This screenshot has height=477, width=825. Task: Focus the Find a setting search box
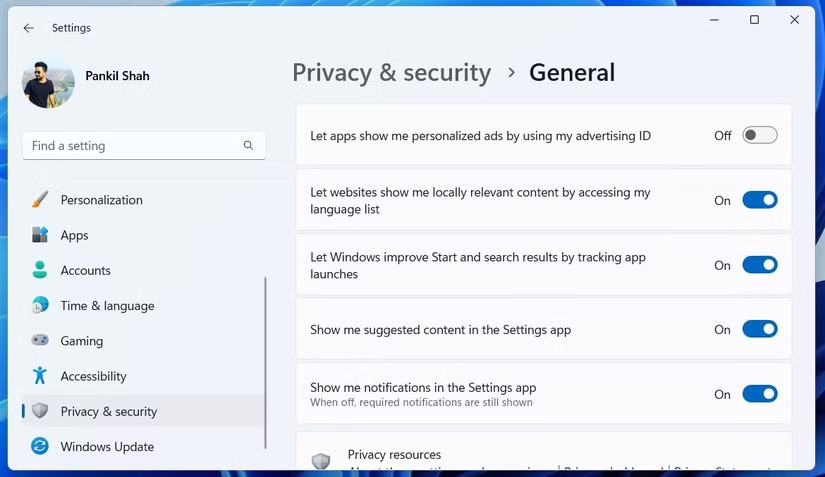[x=144, y=146]
